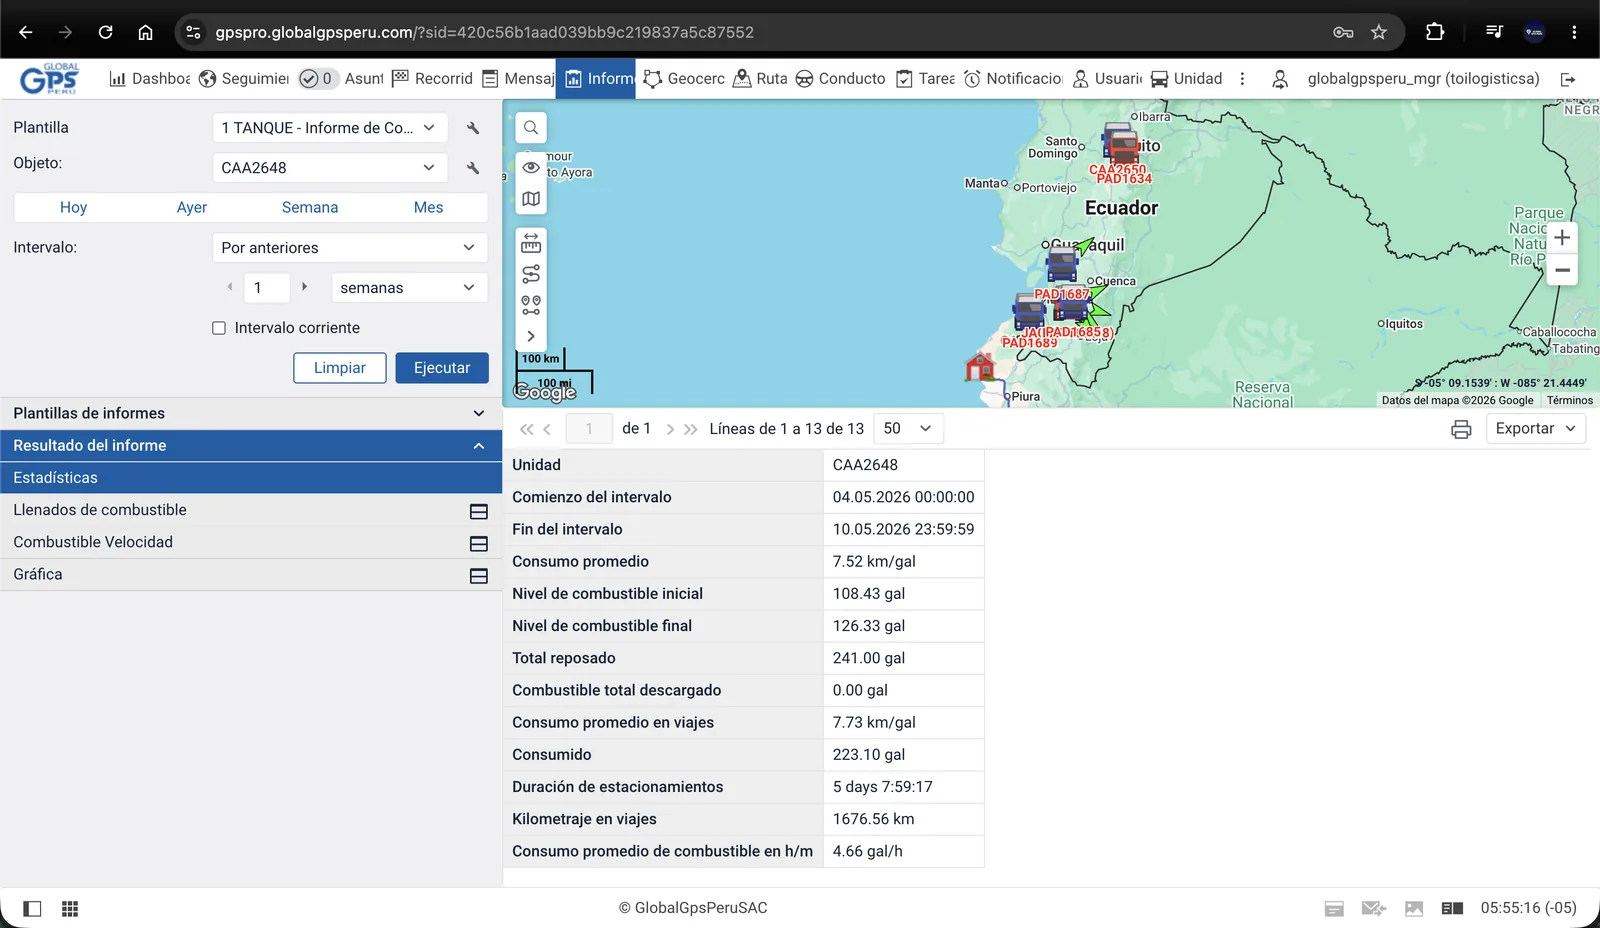The image size is (1600, 928).
Task: Open the log window icon in footer
Action: 1334,908
